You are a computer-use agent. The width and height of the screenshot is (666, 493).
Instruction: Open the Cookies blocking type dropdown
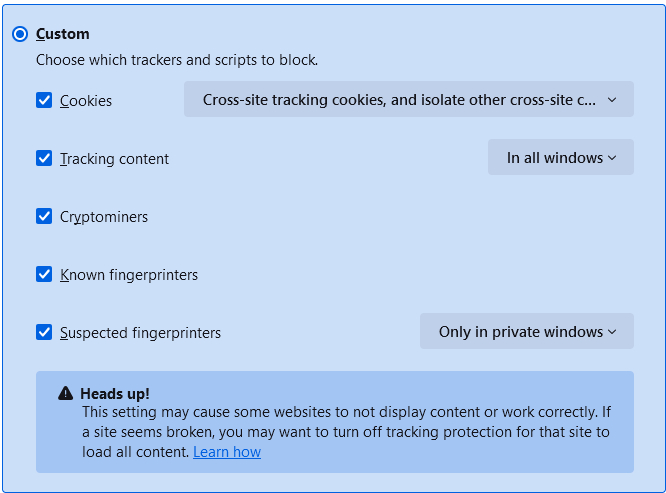[408, 99]
